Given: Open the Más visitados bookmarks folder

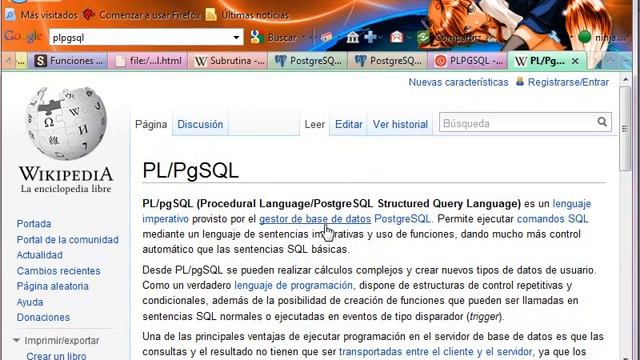Looking at the screenshot, I should 42,15.
